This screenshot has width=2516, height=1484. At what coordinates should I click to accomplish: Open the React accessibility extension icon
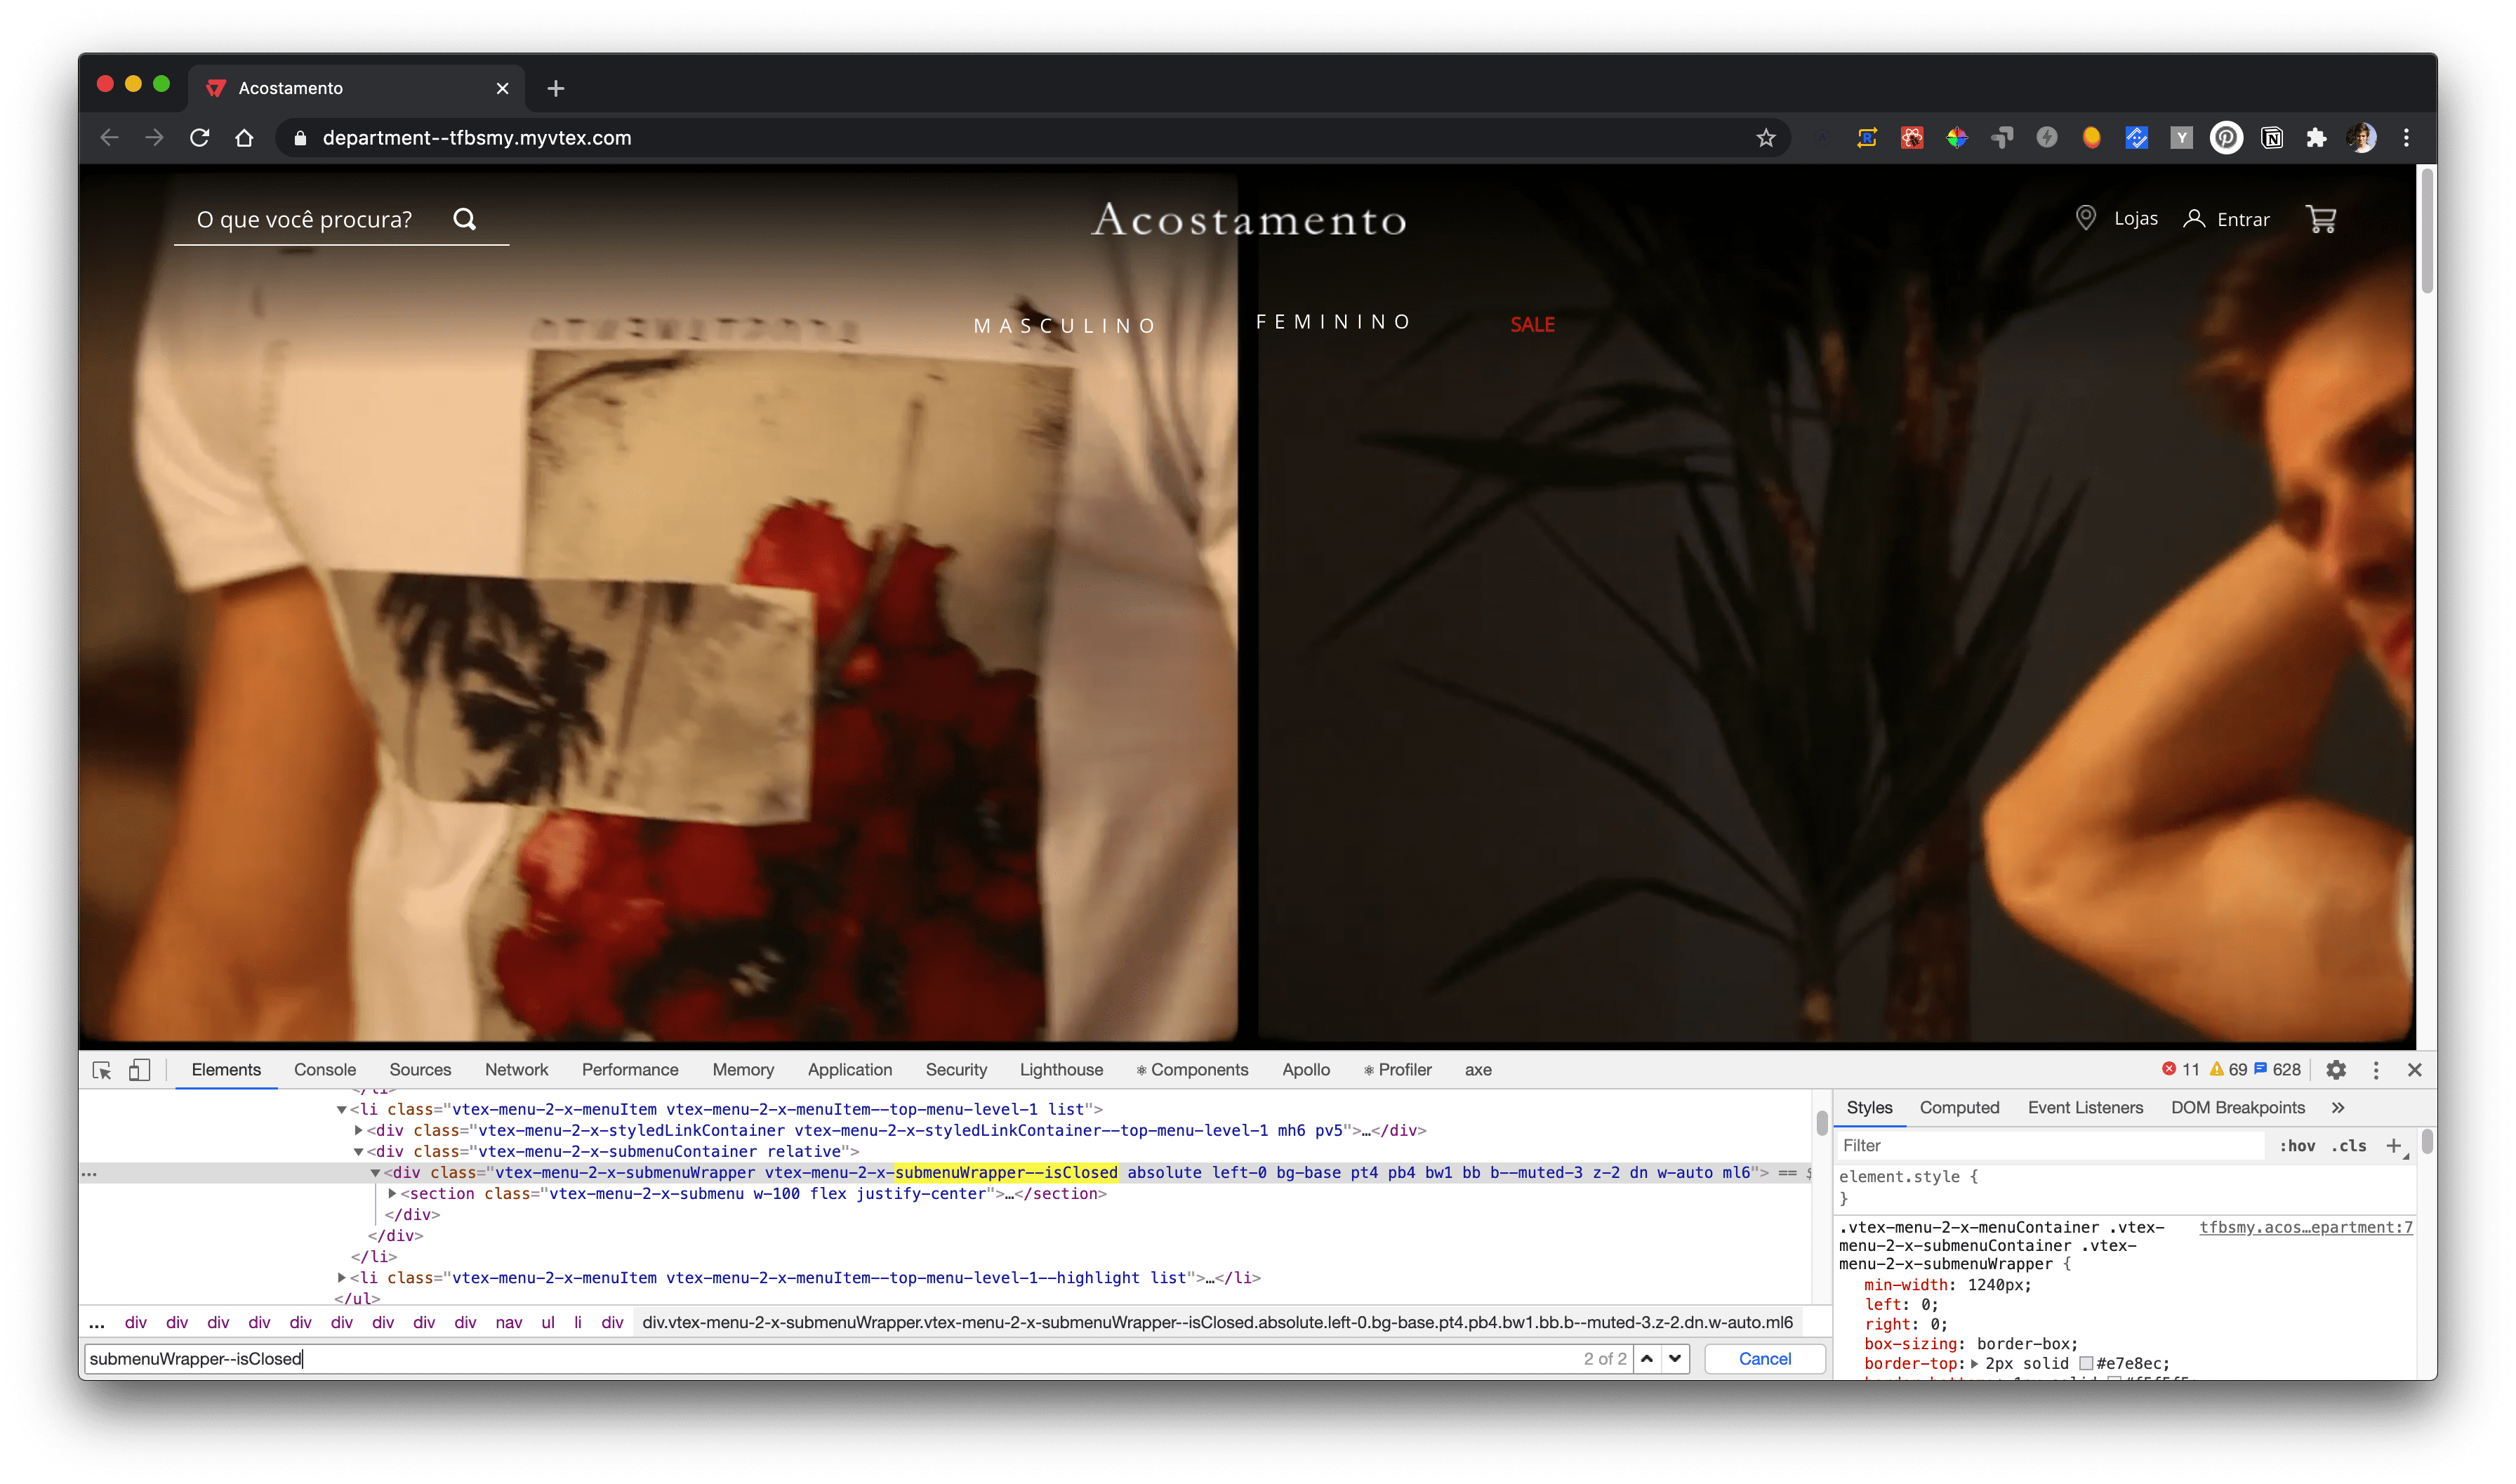[x=1912, y=138]
